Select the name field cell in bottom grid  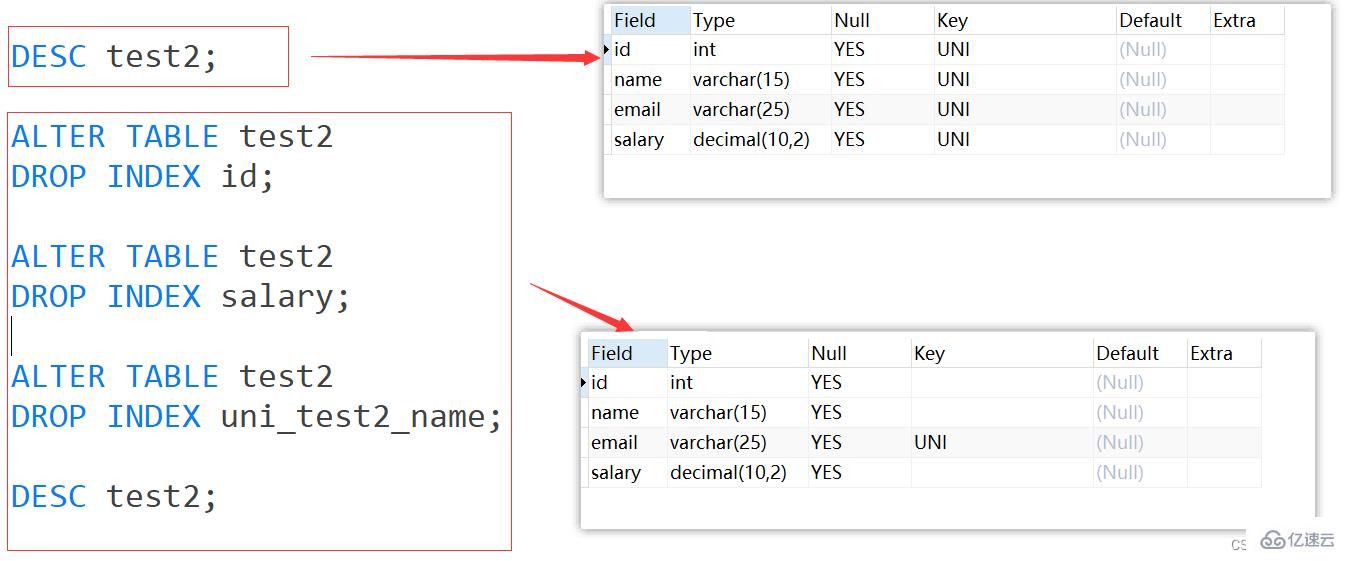coord(627,413)
